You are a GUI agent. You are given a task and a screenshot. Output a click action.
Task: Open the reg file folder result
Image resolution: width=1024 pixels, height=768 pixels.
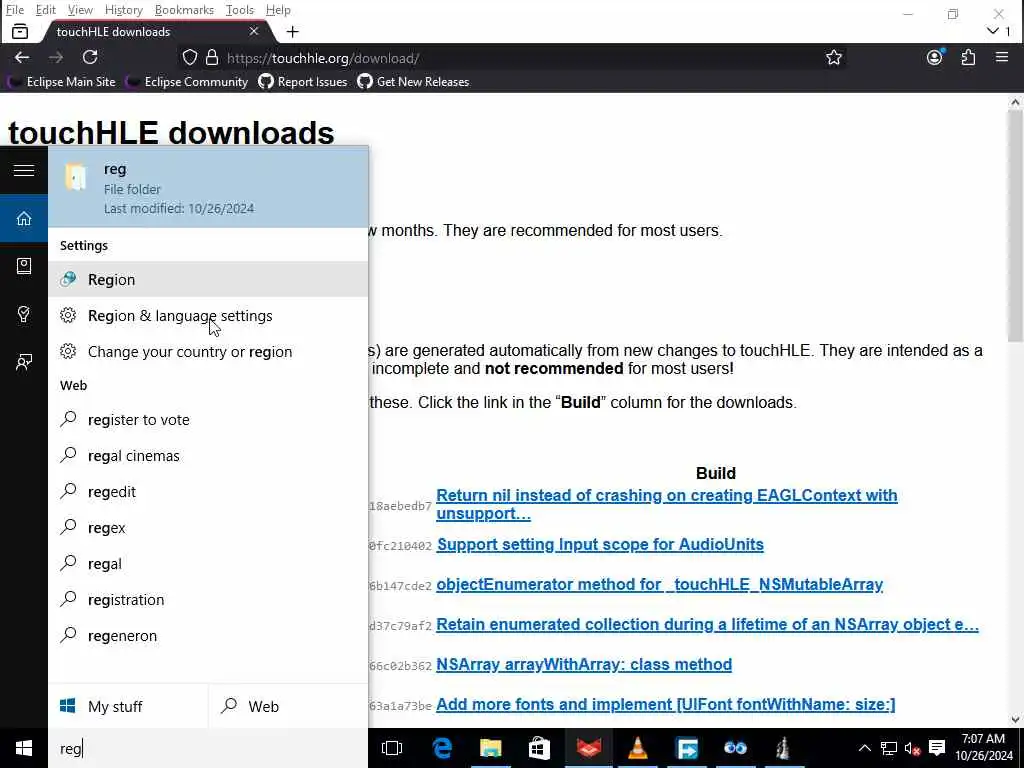pos(208,187)
